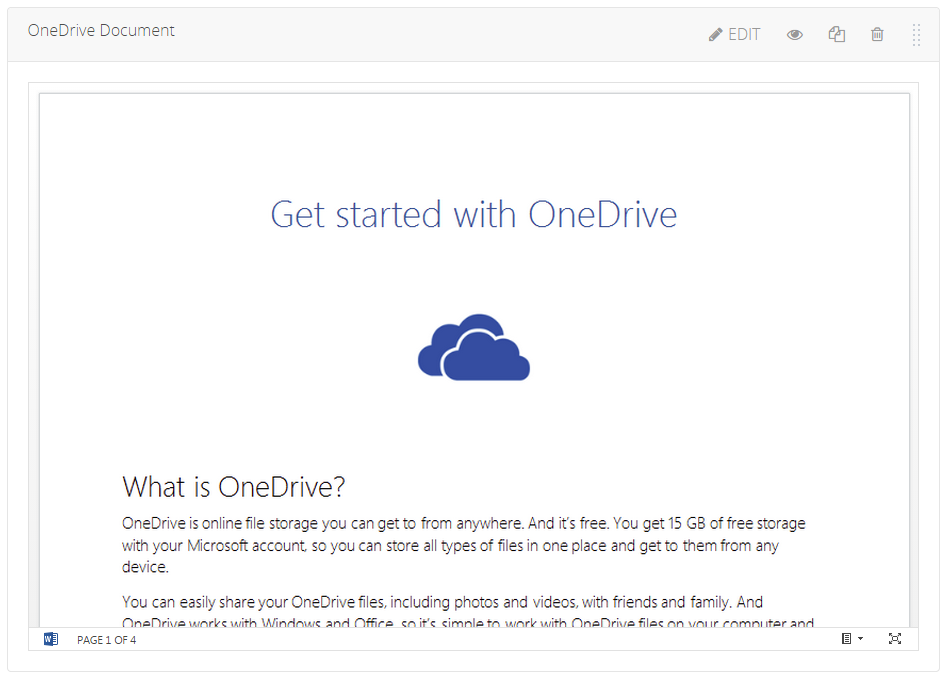Click the Word logo icon in status bar

(51, 639)
